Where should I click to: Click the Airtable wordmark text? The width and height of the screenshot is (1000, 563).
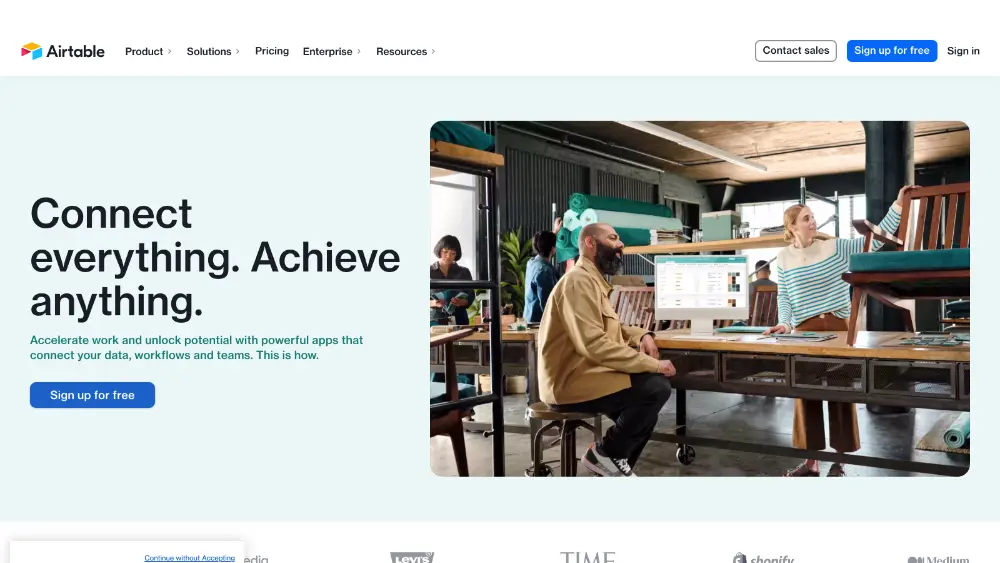[76, 51]
